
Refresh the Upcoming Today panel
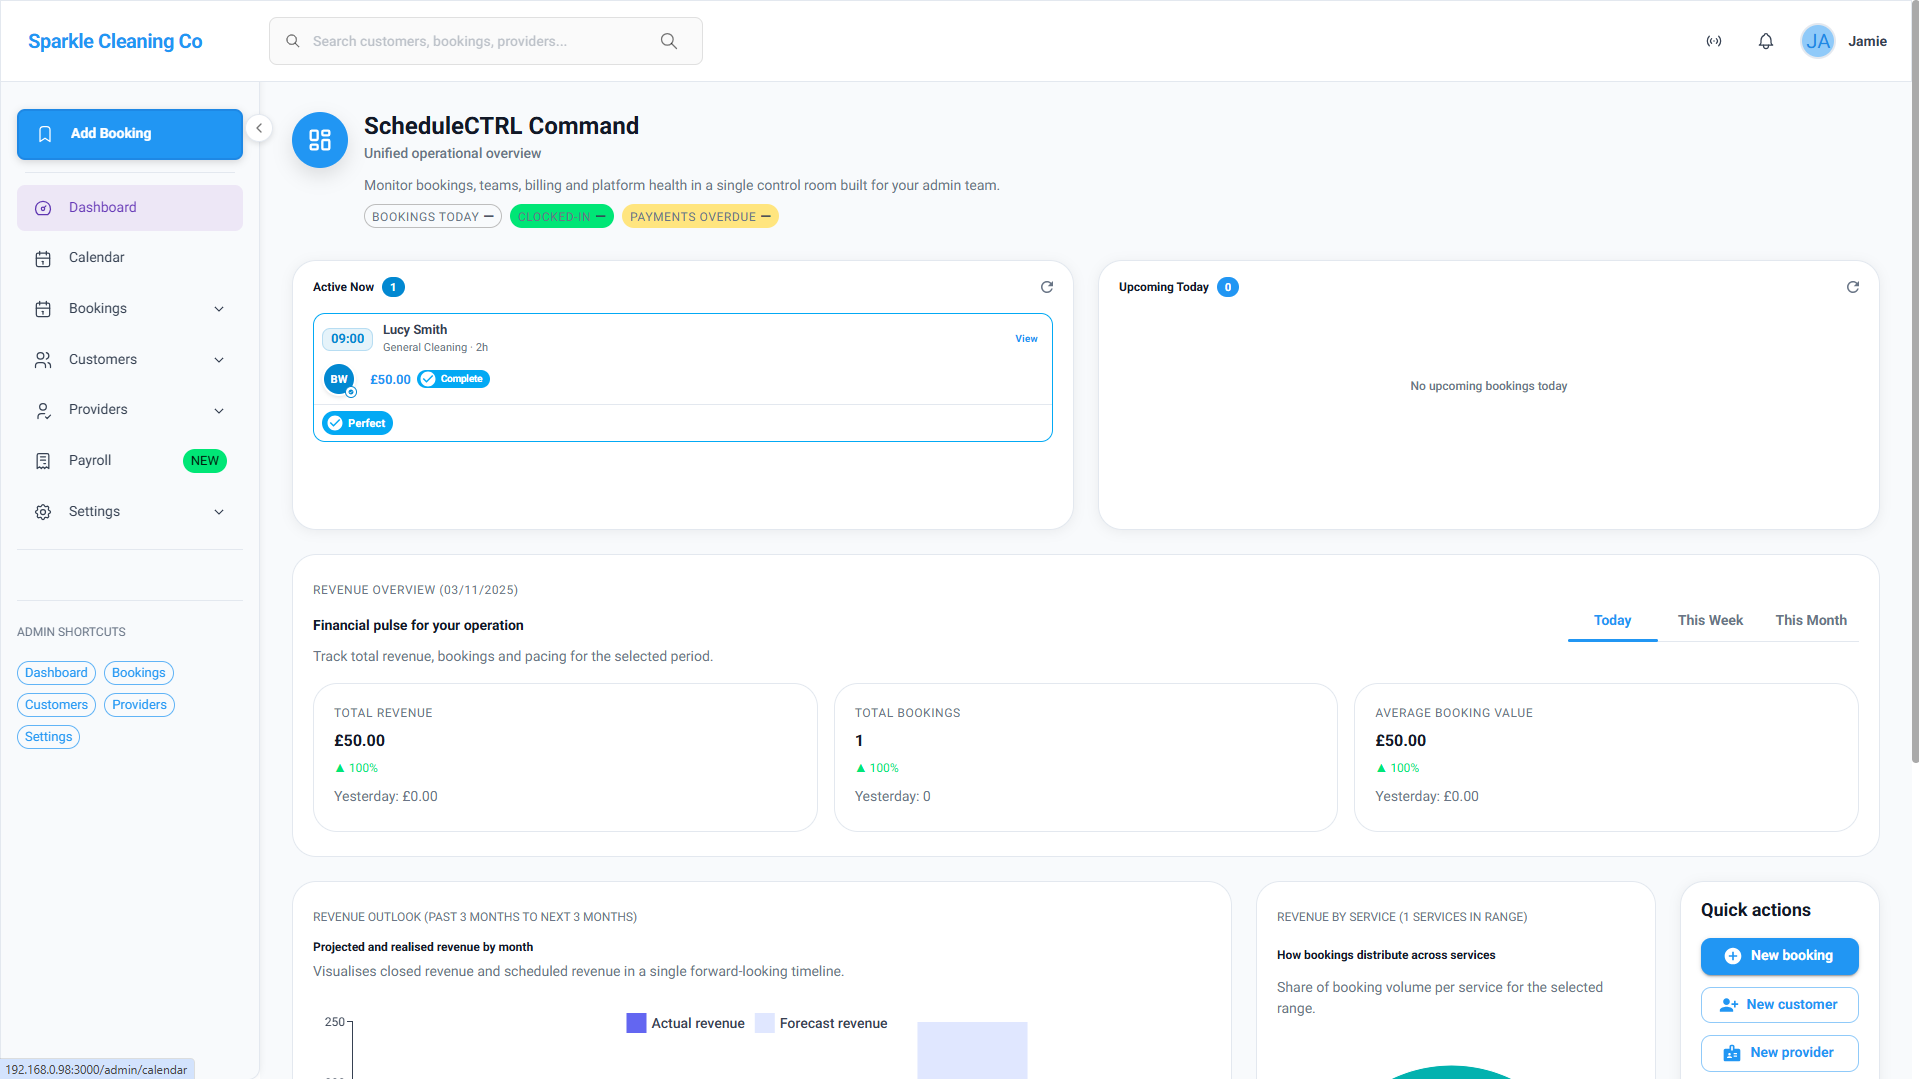tap(1853, 287)
